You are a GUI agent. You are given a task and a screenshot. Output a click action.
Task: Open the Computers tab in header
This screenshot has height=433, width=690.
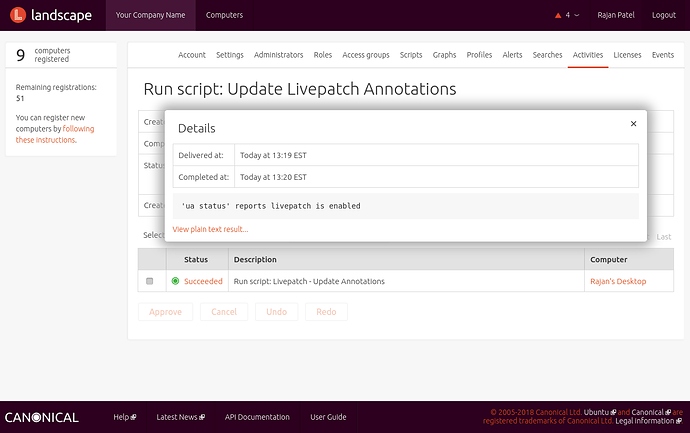pyautogui.click(x=224, y=15)
